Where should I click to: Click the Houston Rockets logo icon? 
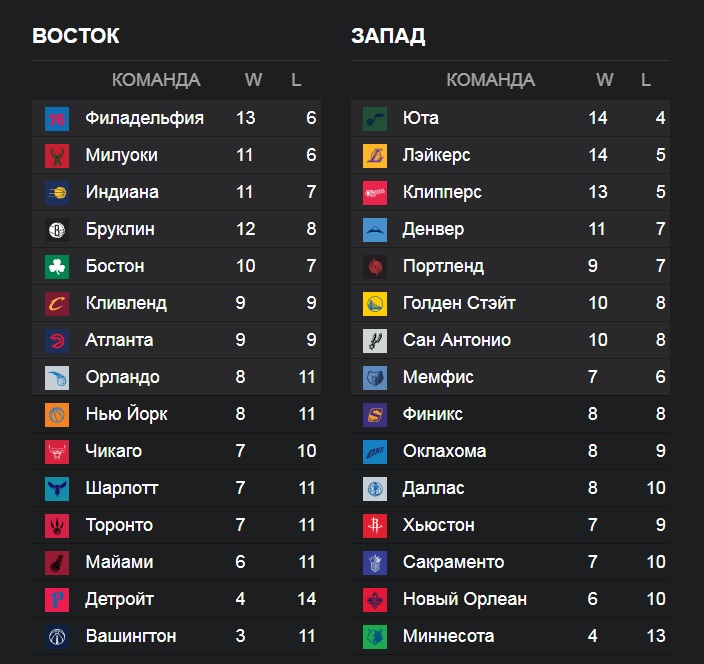375,525
